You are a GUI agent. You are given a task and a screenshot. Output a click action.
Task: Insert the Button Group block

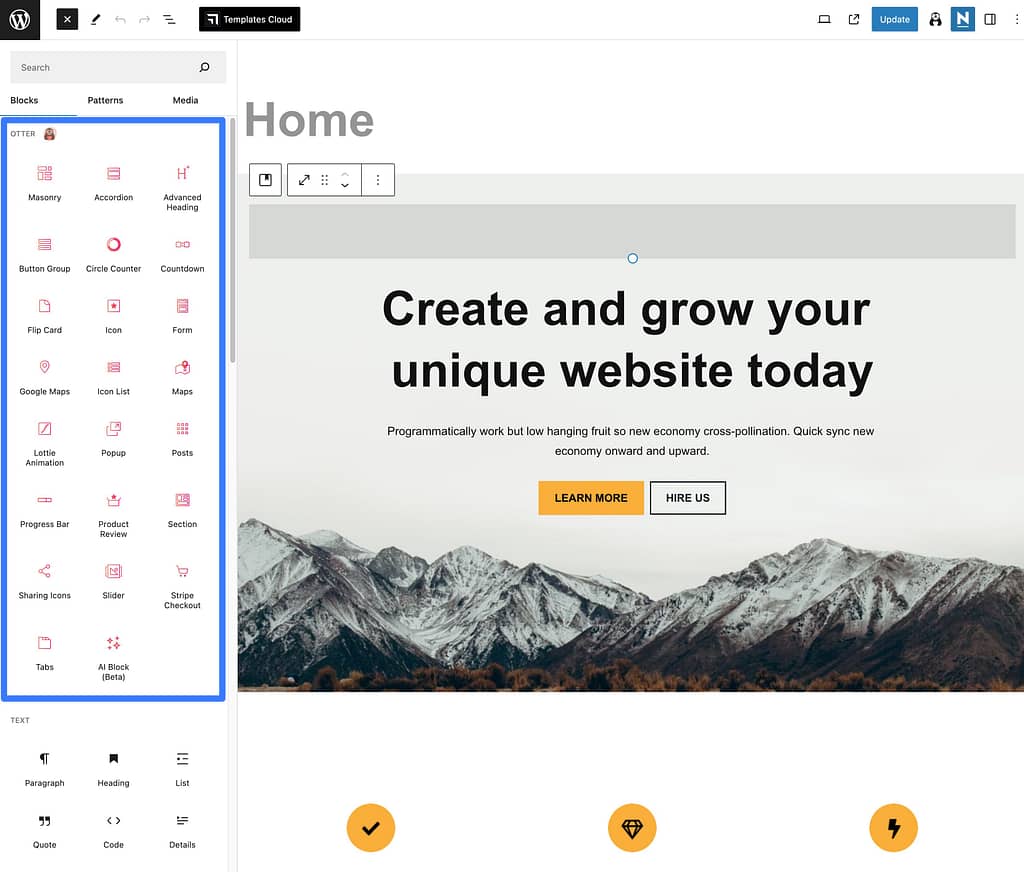point(44,255)
